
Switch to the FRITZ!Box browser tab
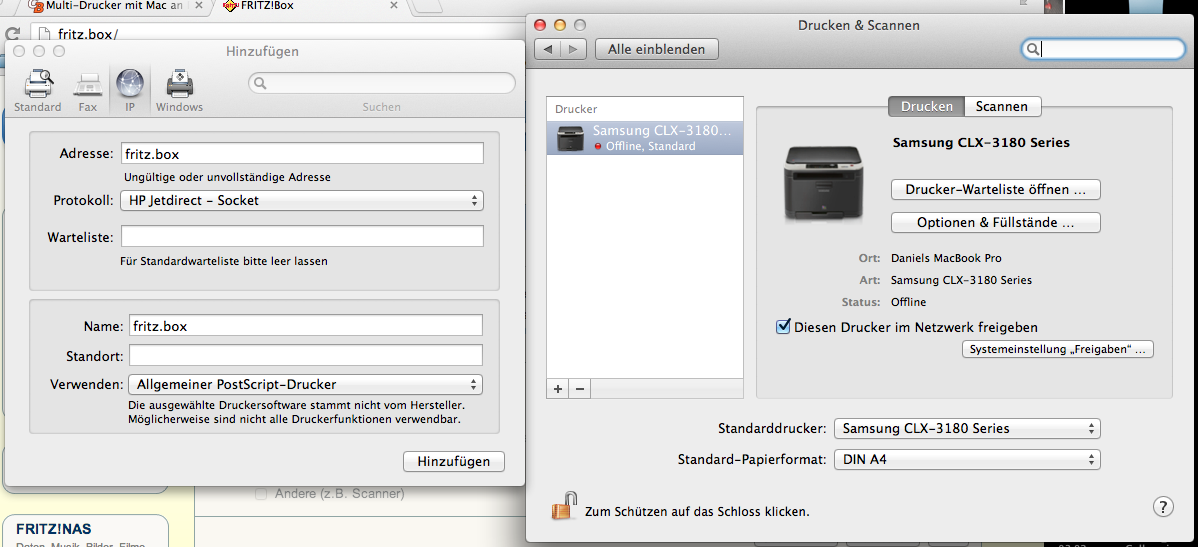(309, 6)
